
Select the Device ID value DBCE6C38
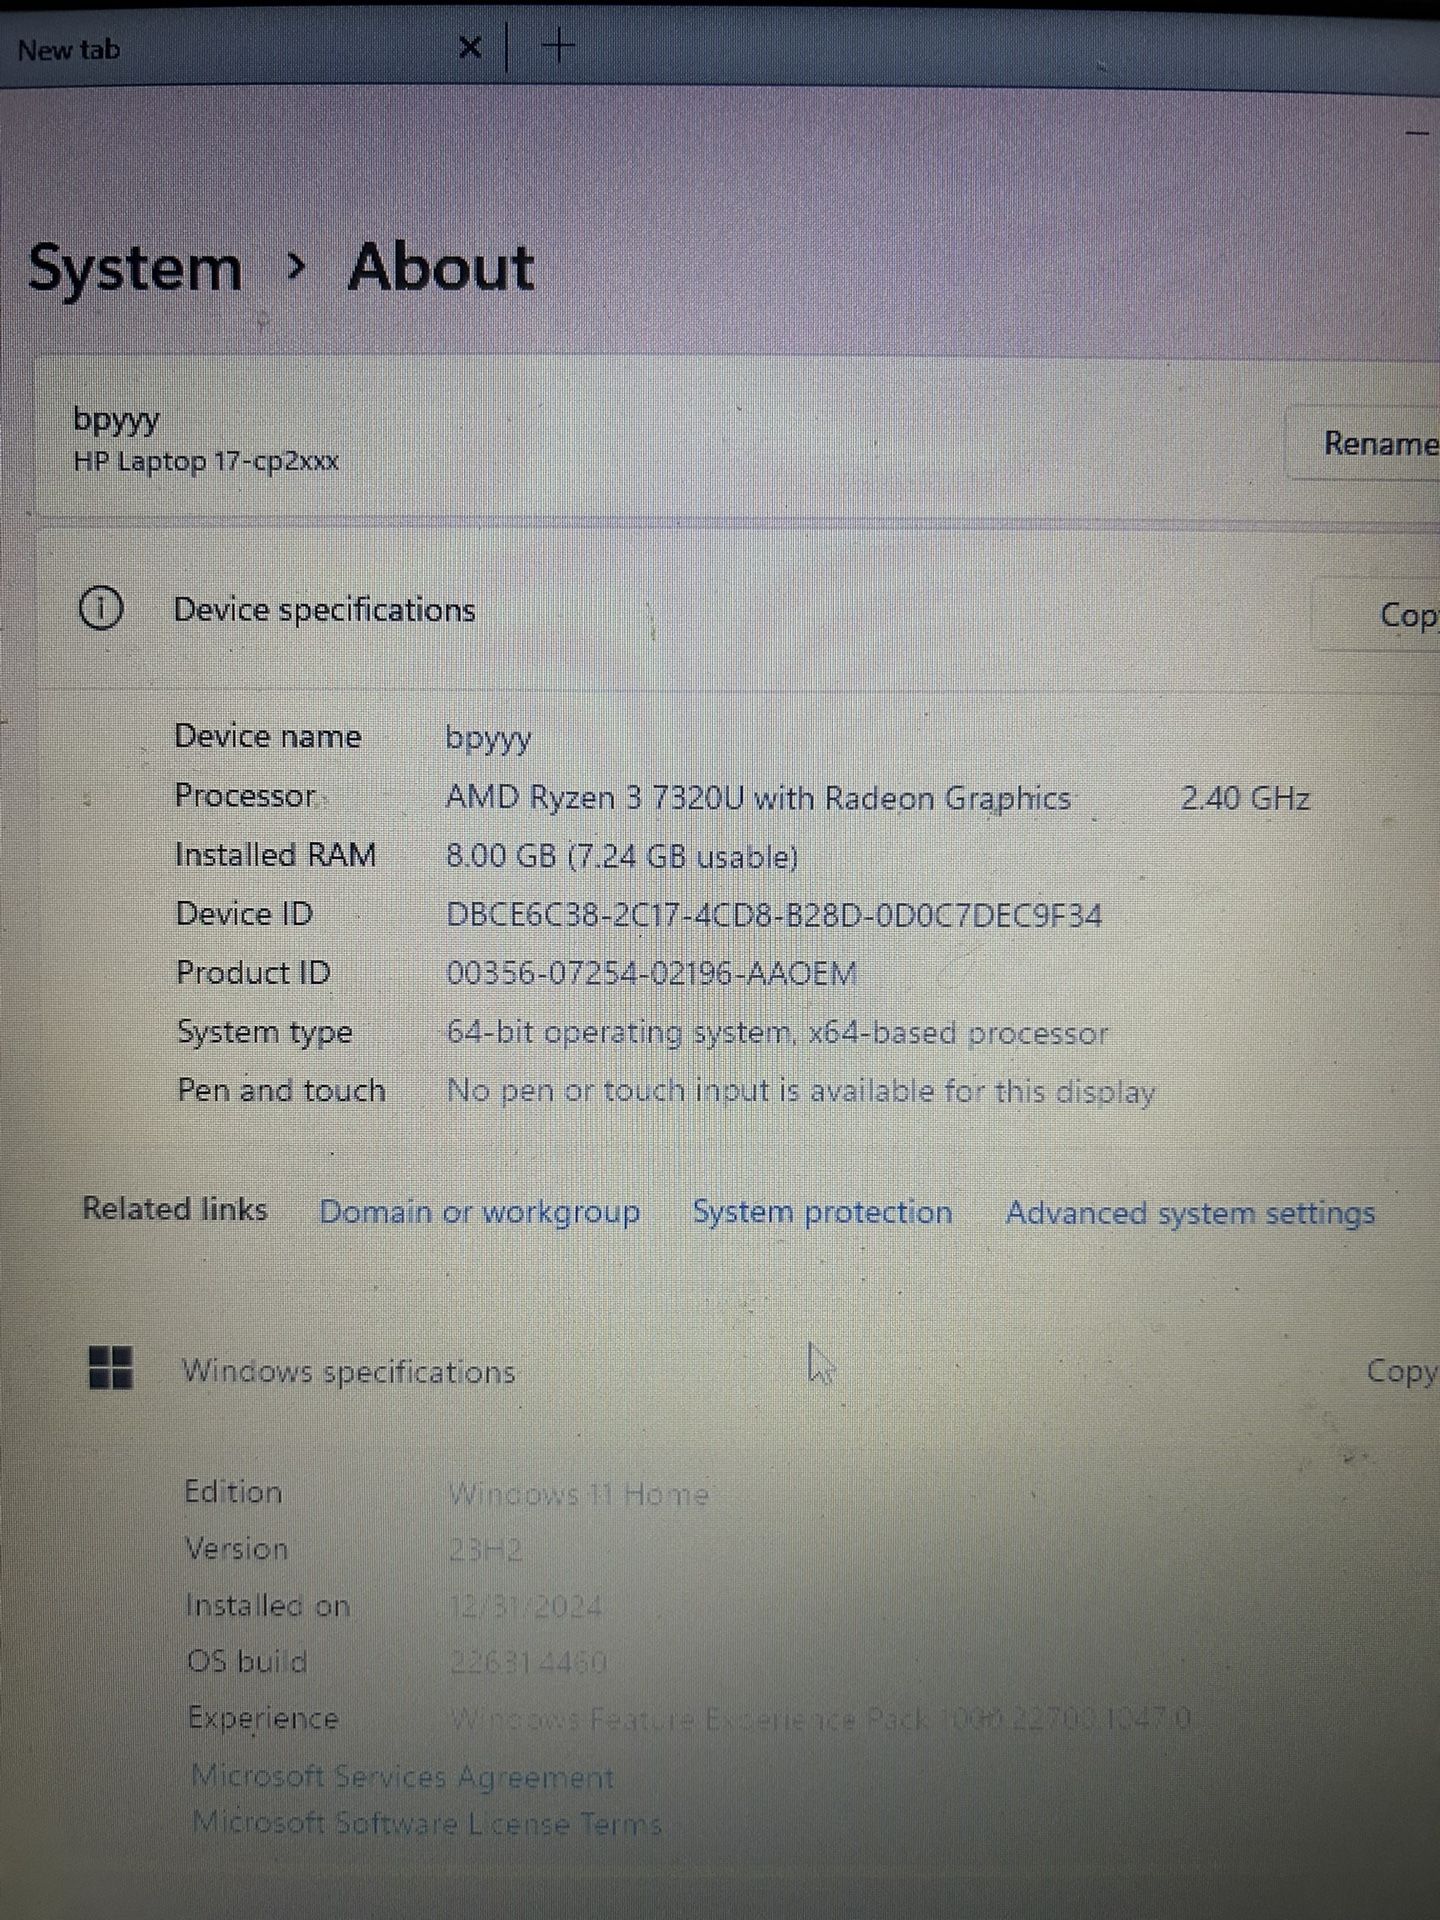(774, 915)
